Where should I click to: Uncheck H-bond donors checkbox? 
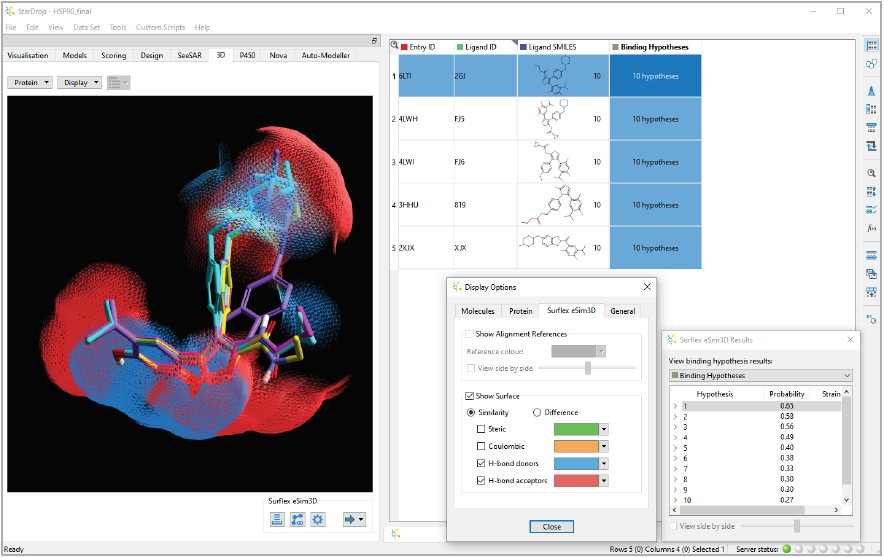[x=481, y=463]
